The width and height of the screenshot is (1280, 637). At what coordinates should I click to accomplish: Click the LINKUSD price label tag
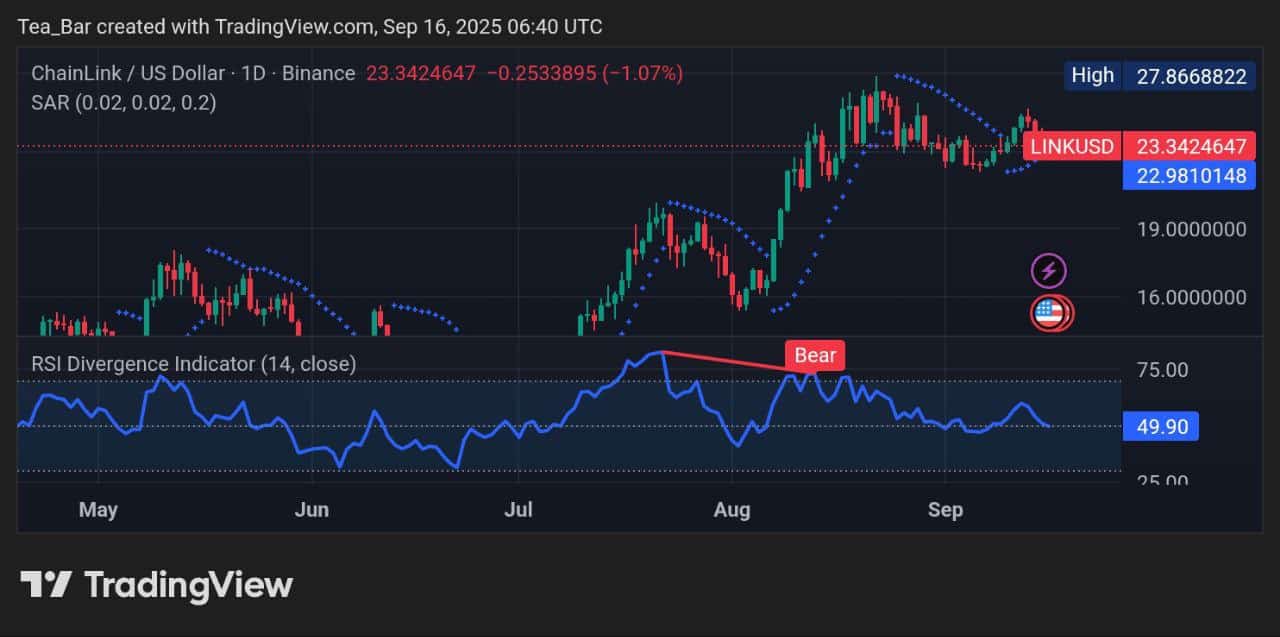1072,146
